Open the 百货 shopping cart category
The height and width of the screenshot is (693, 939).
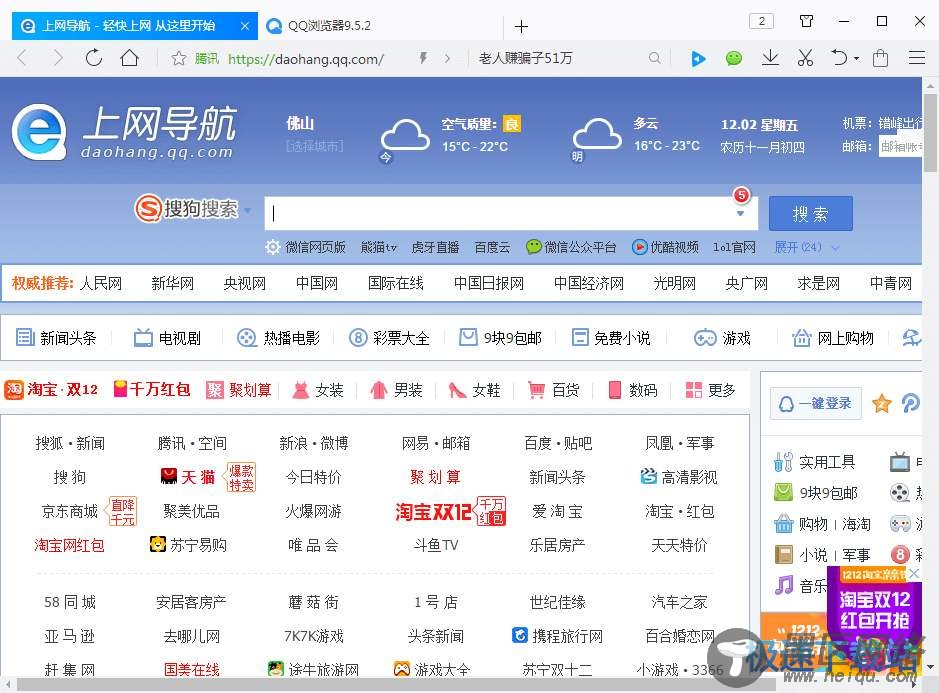tap(554, 390)
